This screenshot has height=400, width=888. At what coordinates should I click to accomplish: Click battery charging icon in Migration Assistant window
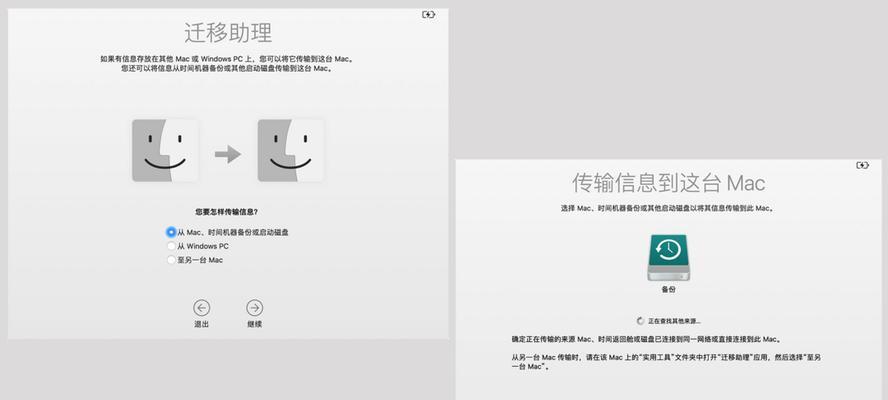pyautogui.click(x=429, y=15)
